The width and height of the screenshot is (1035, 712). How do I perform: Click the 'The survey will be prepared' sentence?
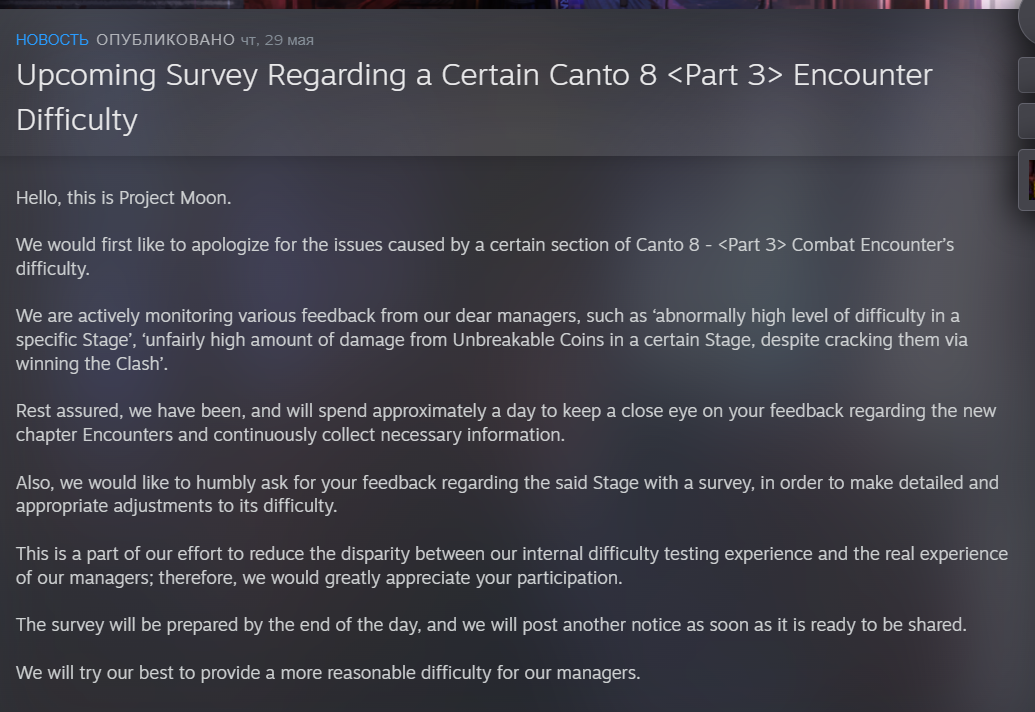tap(491, 625)
